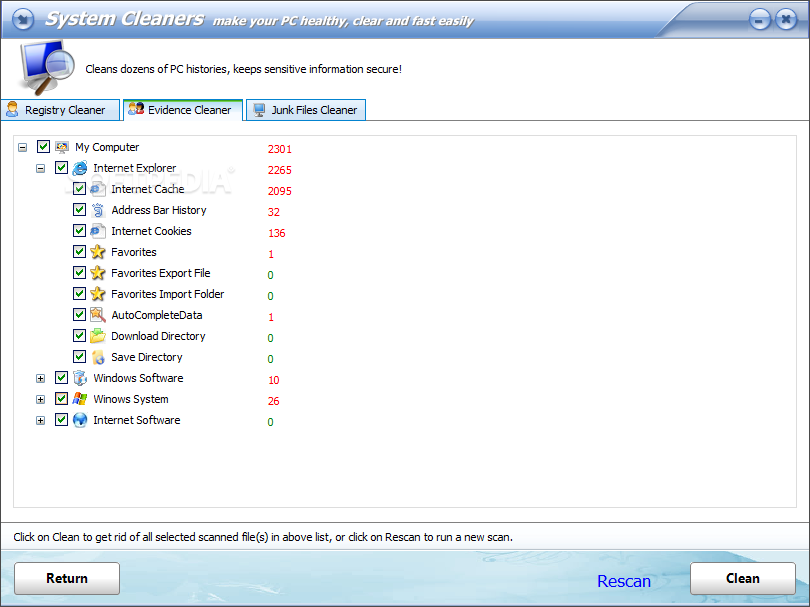Select the Internet Cache row label
Screen dimensions: 810x607
148,189
